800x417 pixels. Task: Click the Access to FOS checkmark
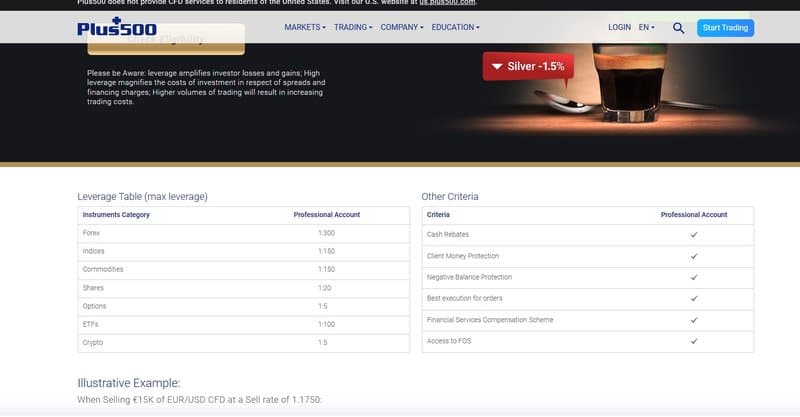point(693,341)
